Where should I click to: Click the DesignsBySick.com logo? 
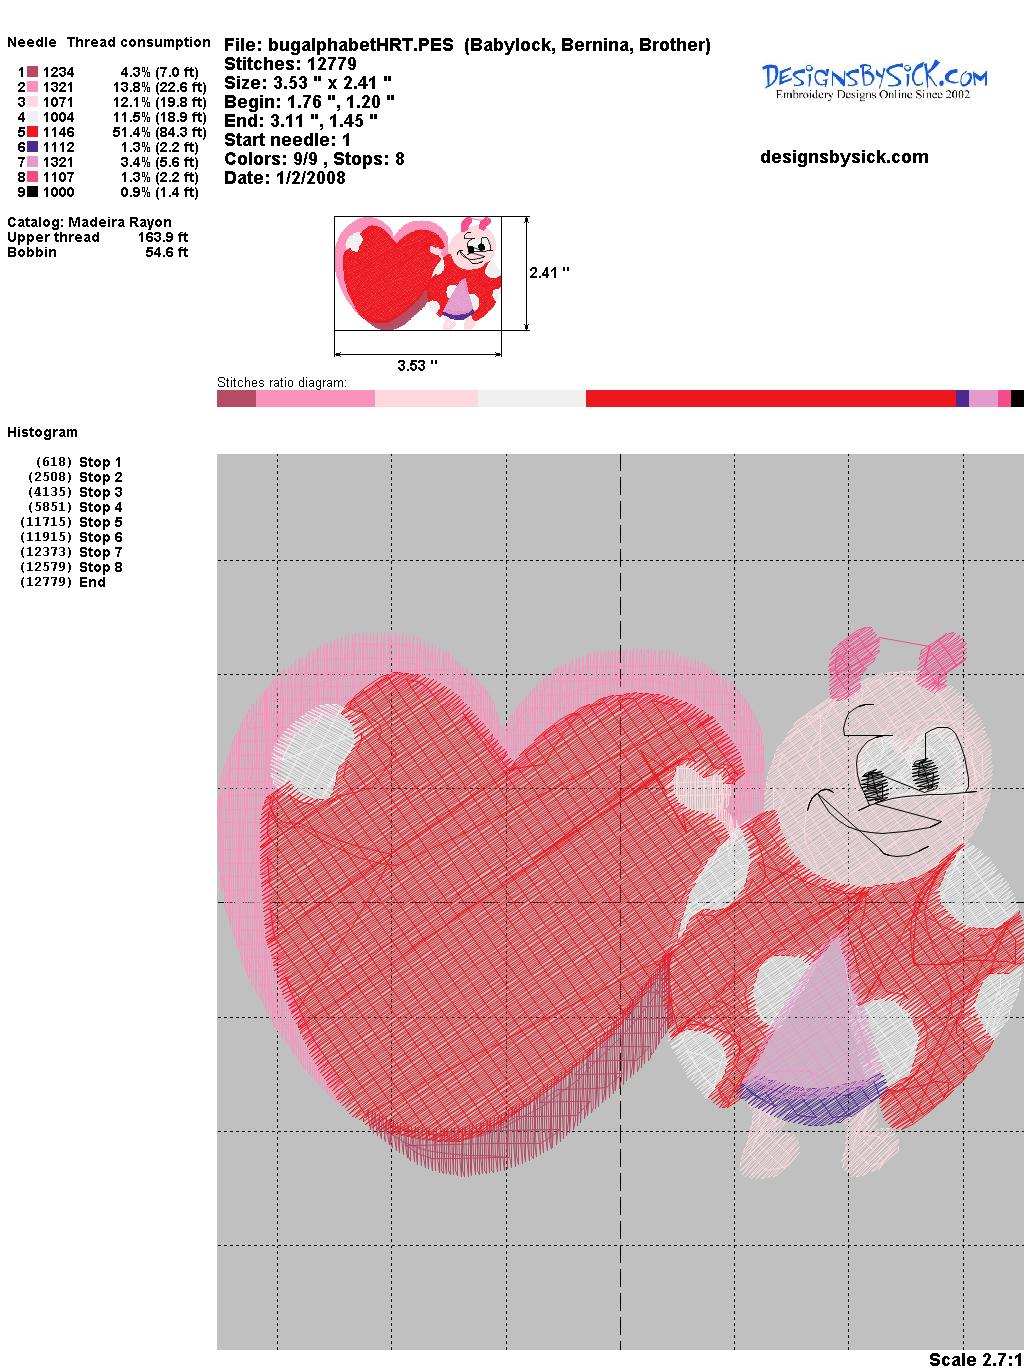coord(874,80)
